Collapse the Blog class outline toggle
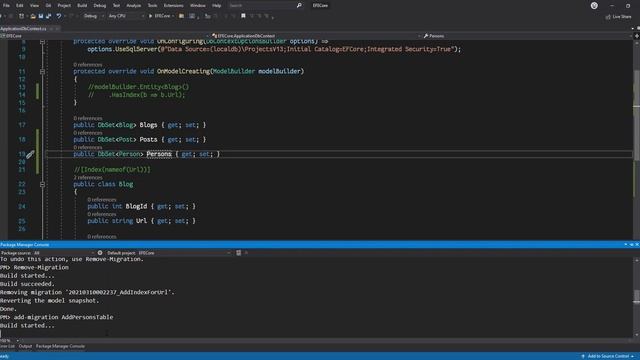 coord(42,184)
